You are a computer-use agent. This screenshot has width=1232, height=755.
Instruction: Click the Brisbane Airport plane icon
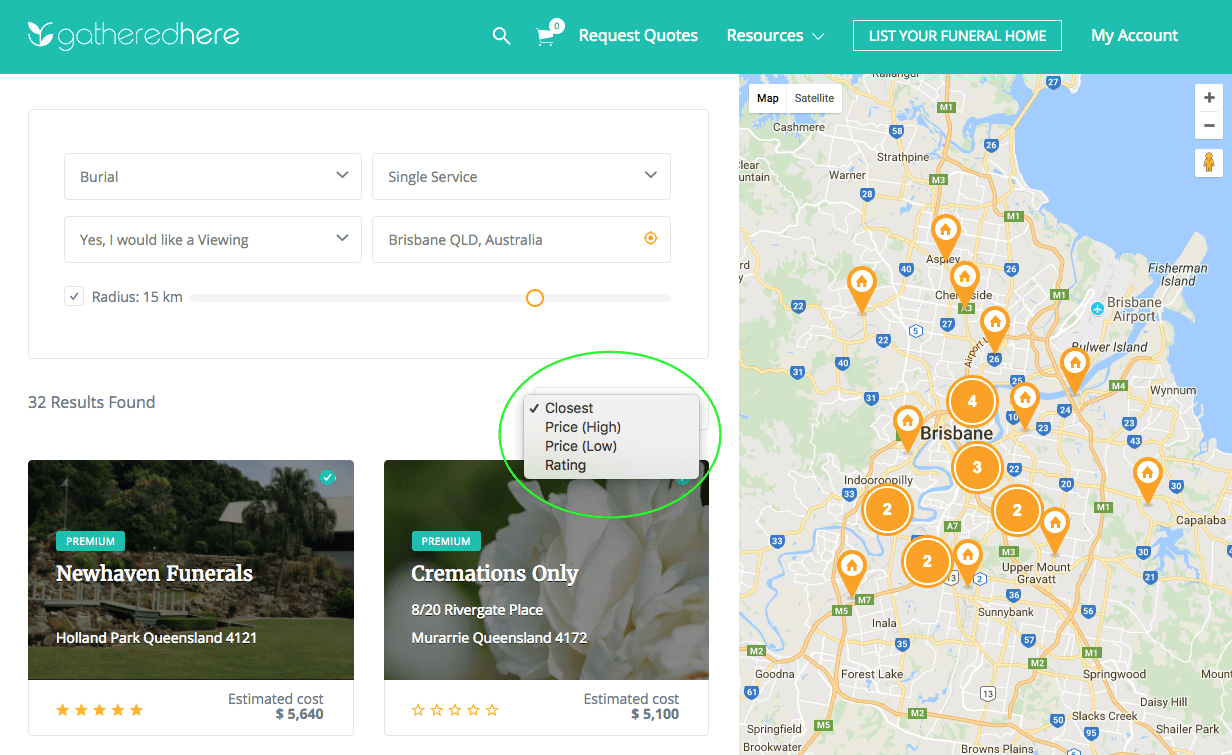(x=1097, y=307)
